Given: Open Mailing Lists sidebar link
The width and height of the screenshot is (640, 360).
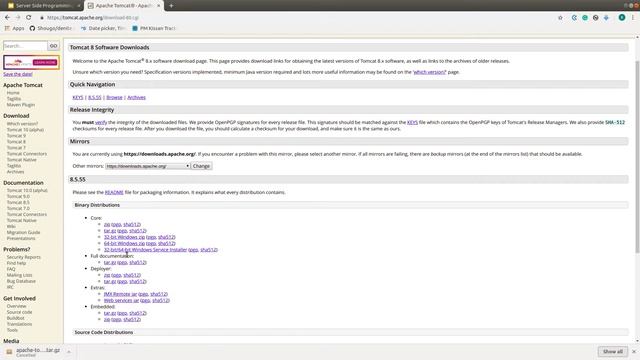Looking at the screenshot, I should [20, 275].
